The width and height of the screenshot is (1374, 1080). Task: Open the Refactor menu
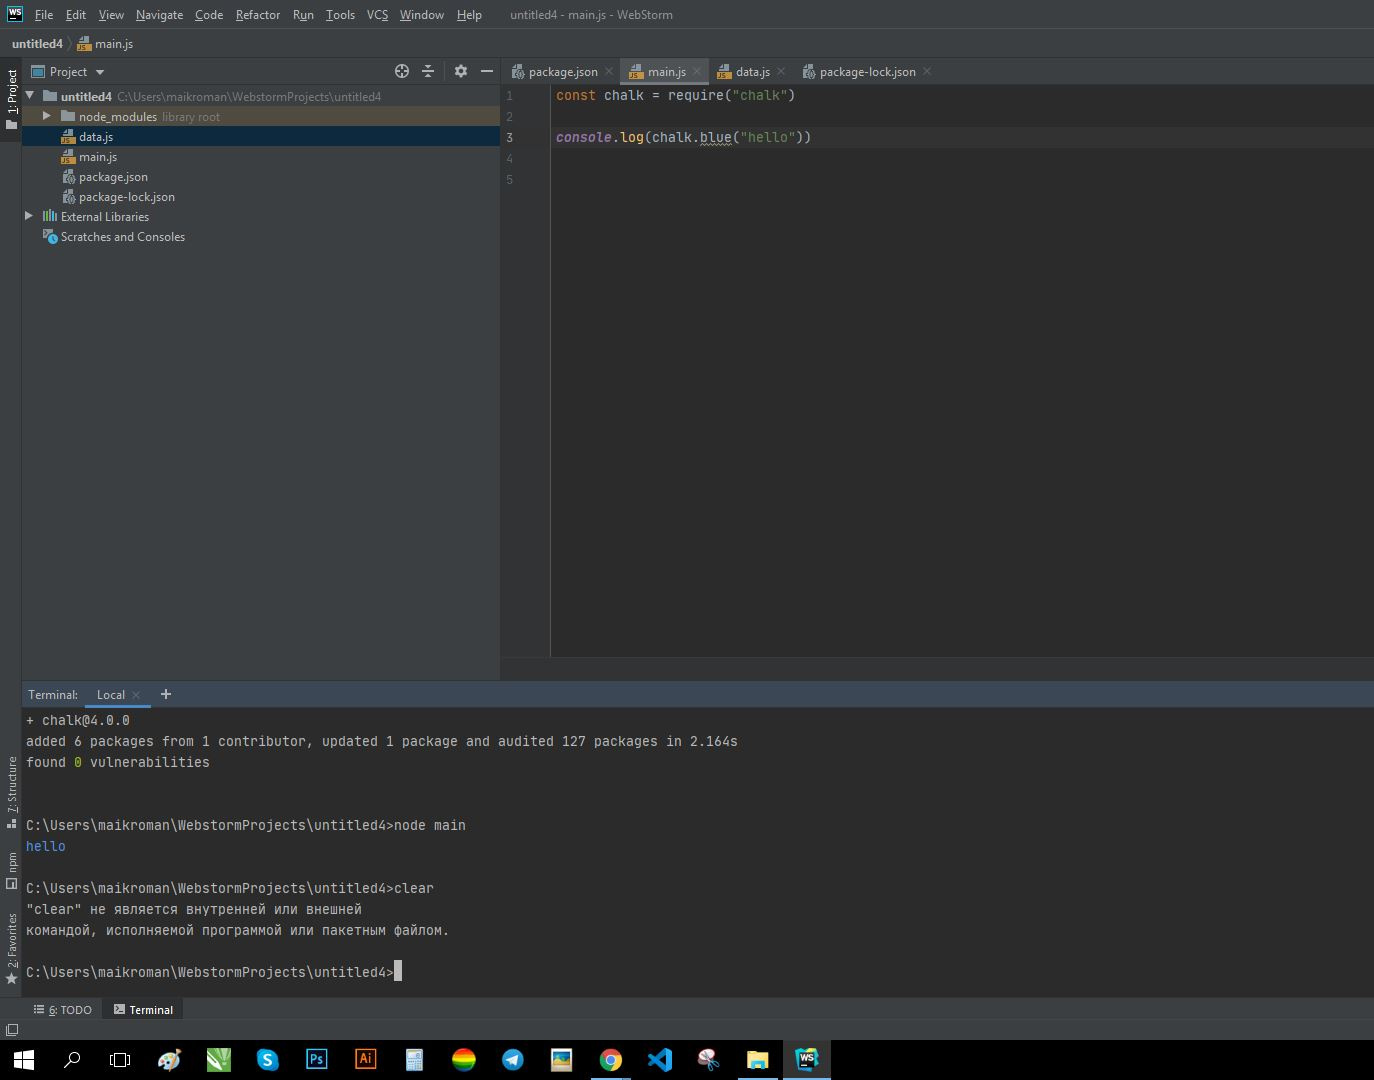click(258, 15)
